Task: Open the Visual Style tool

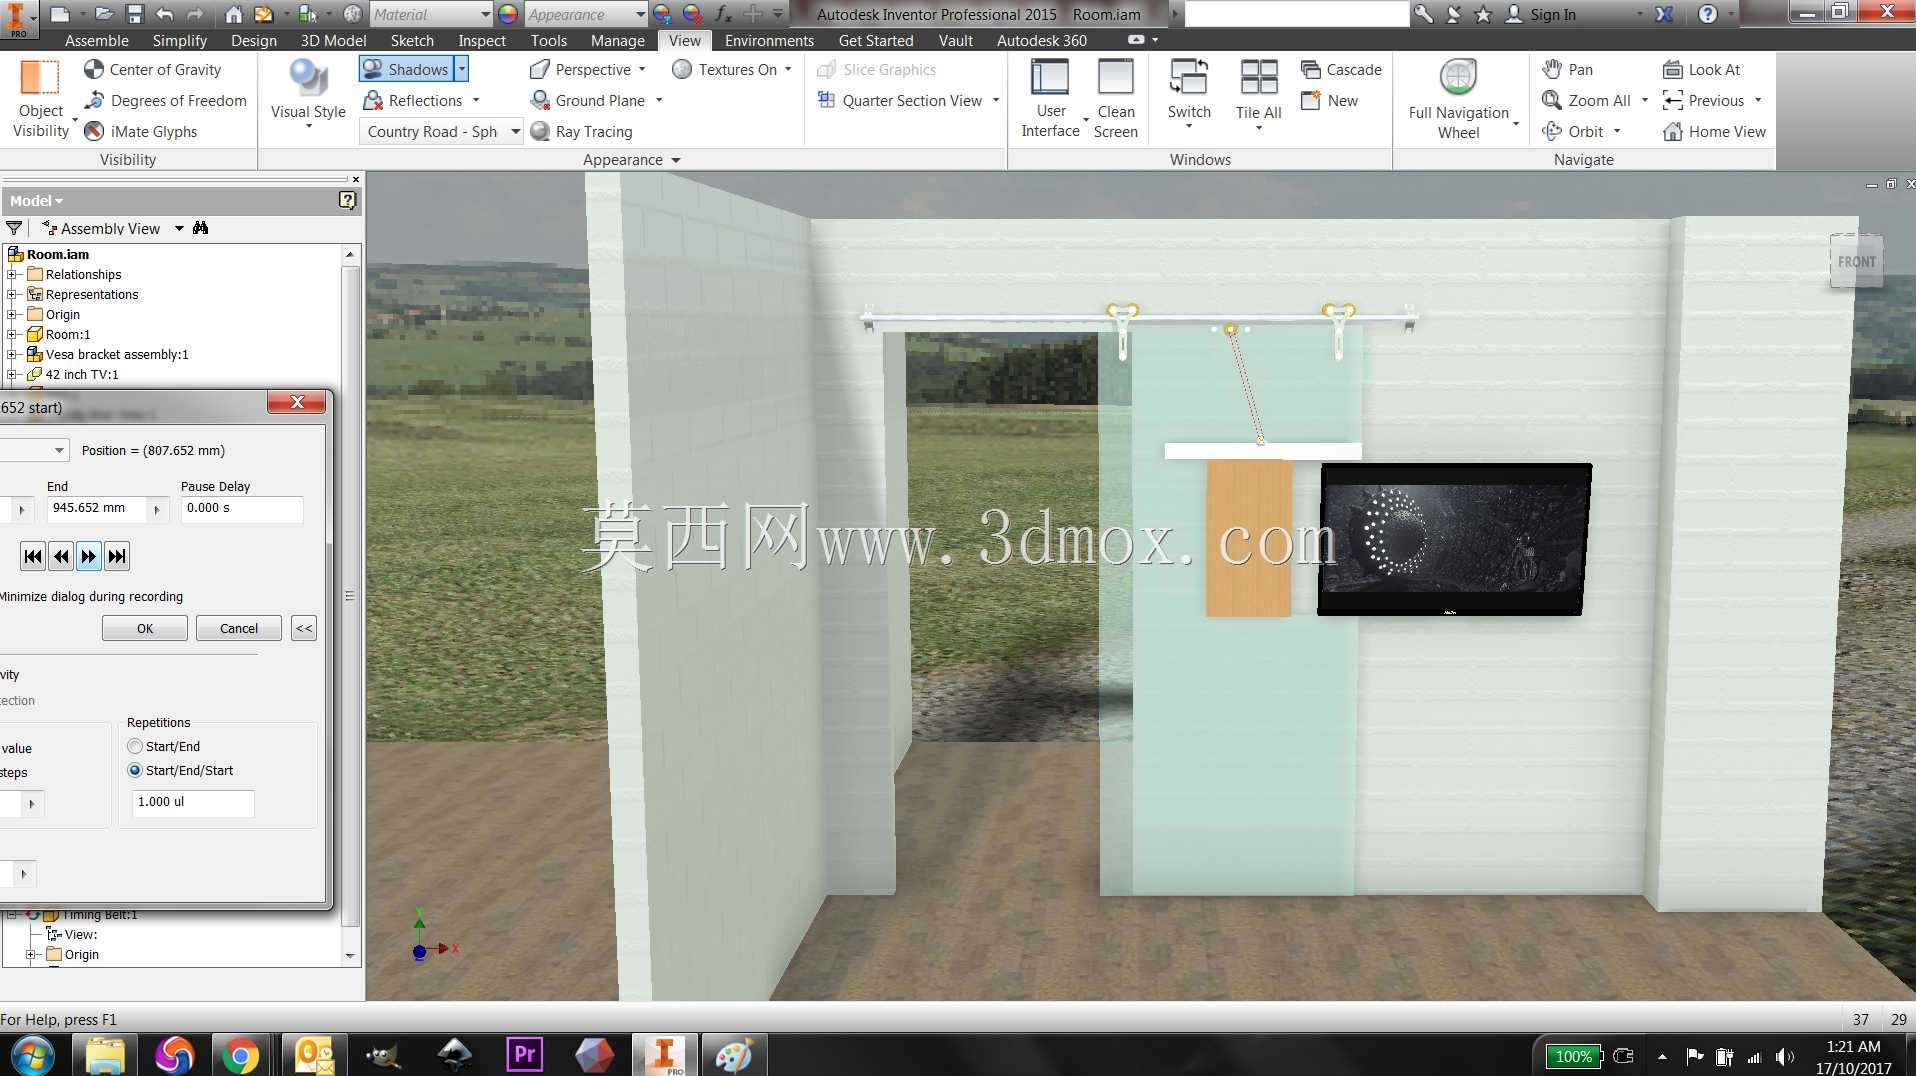Action: pyautogui.click(x=308, y=92)
